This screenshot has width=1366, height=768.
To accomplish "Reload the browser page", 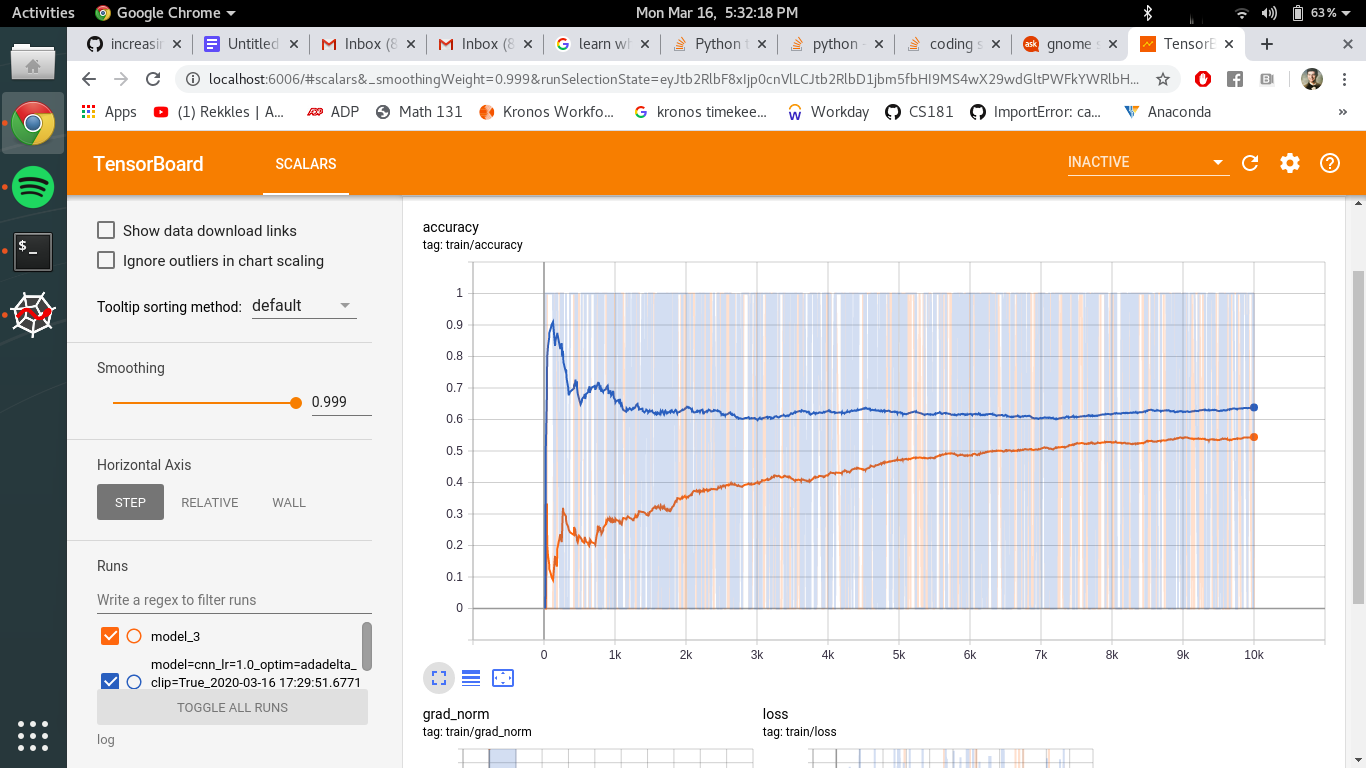I will point(153,79).
